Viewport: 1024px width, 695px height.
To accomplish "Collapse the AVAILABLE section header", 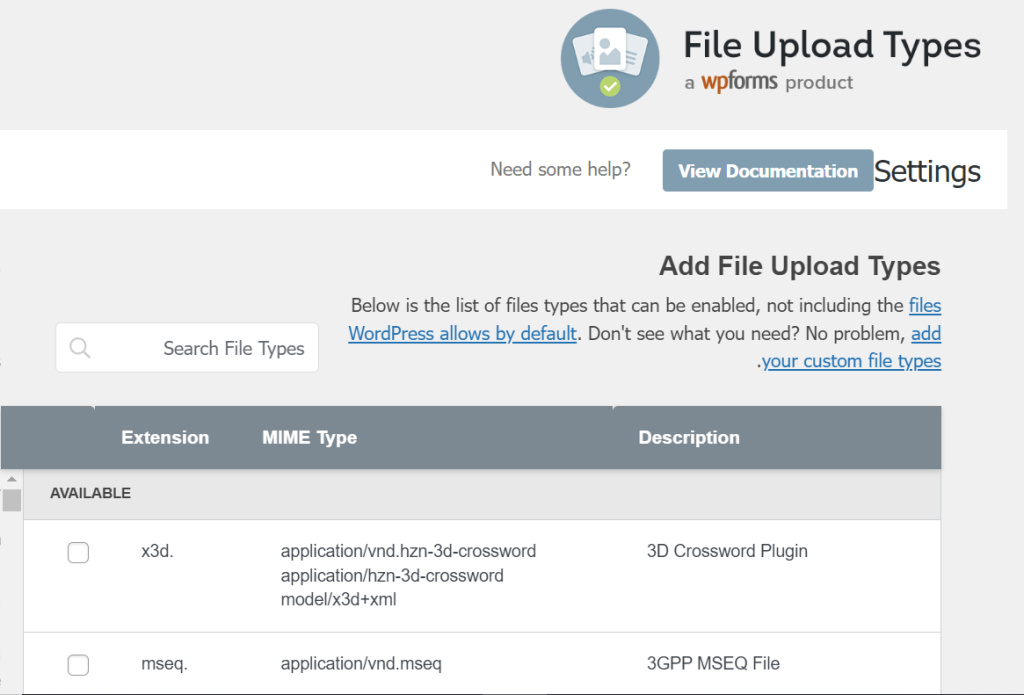I will pos(91,493).
